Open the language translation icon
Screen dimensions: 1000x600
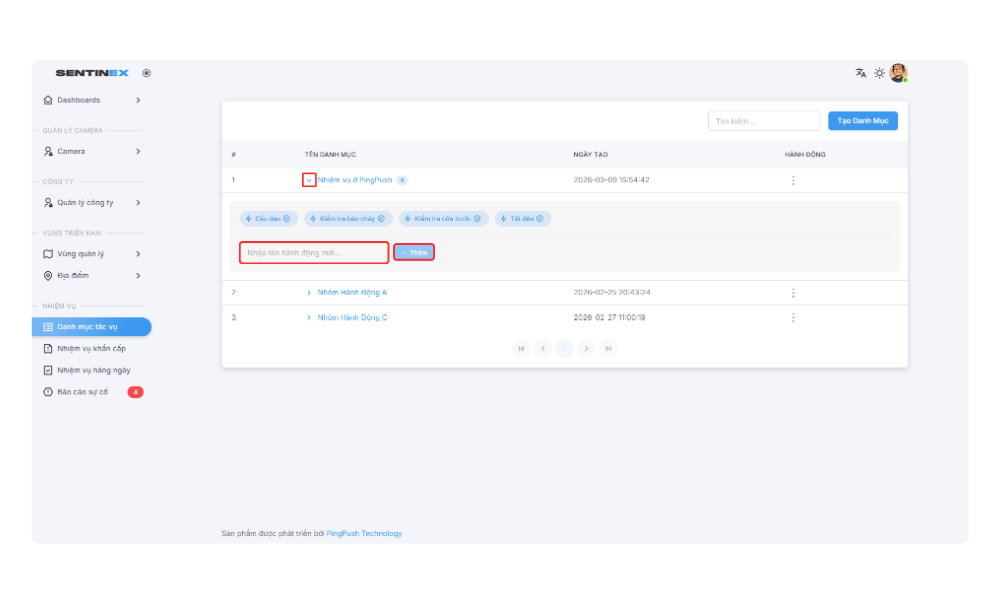click(x=860, y=73)
